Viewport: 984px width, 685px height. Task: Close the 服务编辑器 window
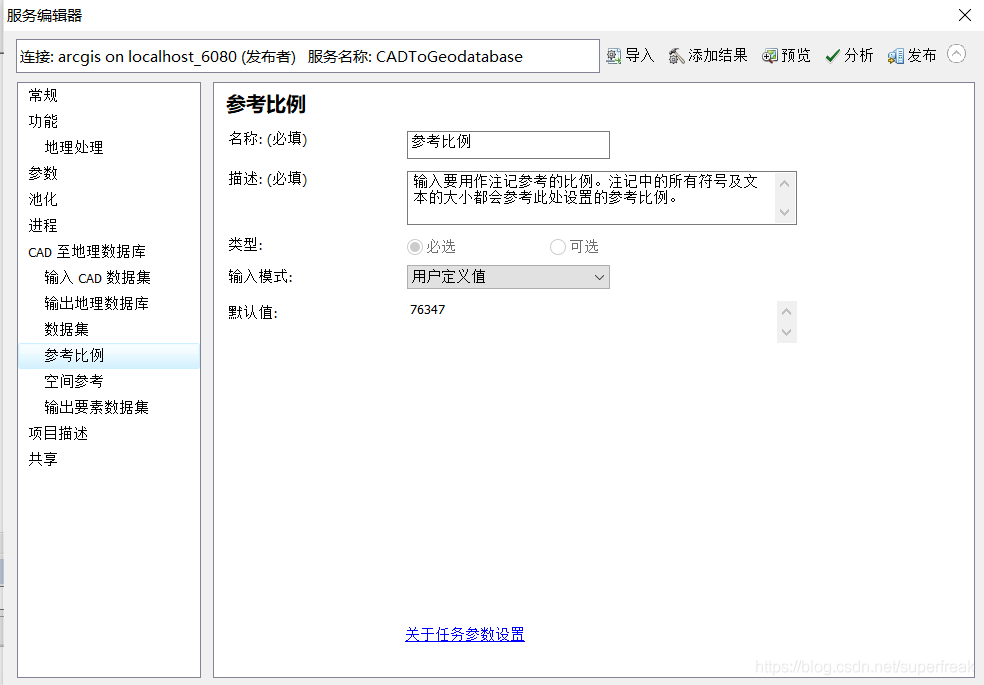pos(965,15)
